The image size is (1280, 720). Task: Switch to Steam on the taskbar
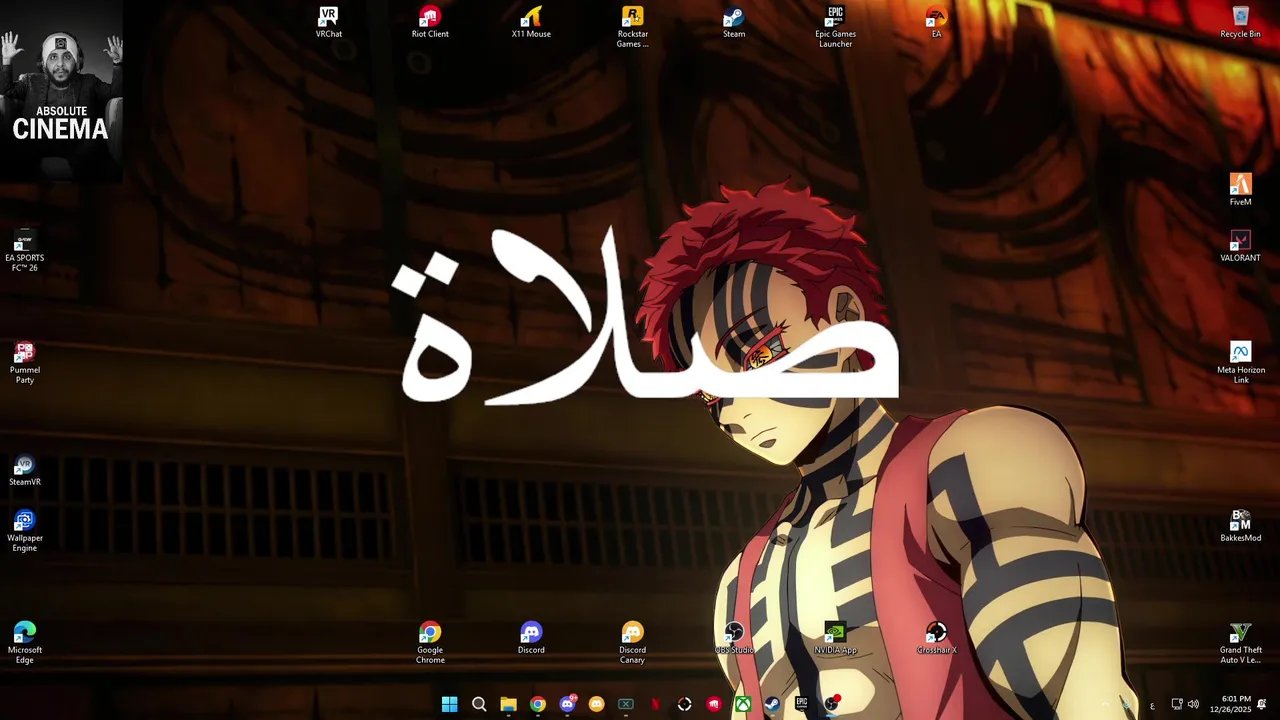coord(772,704)
